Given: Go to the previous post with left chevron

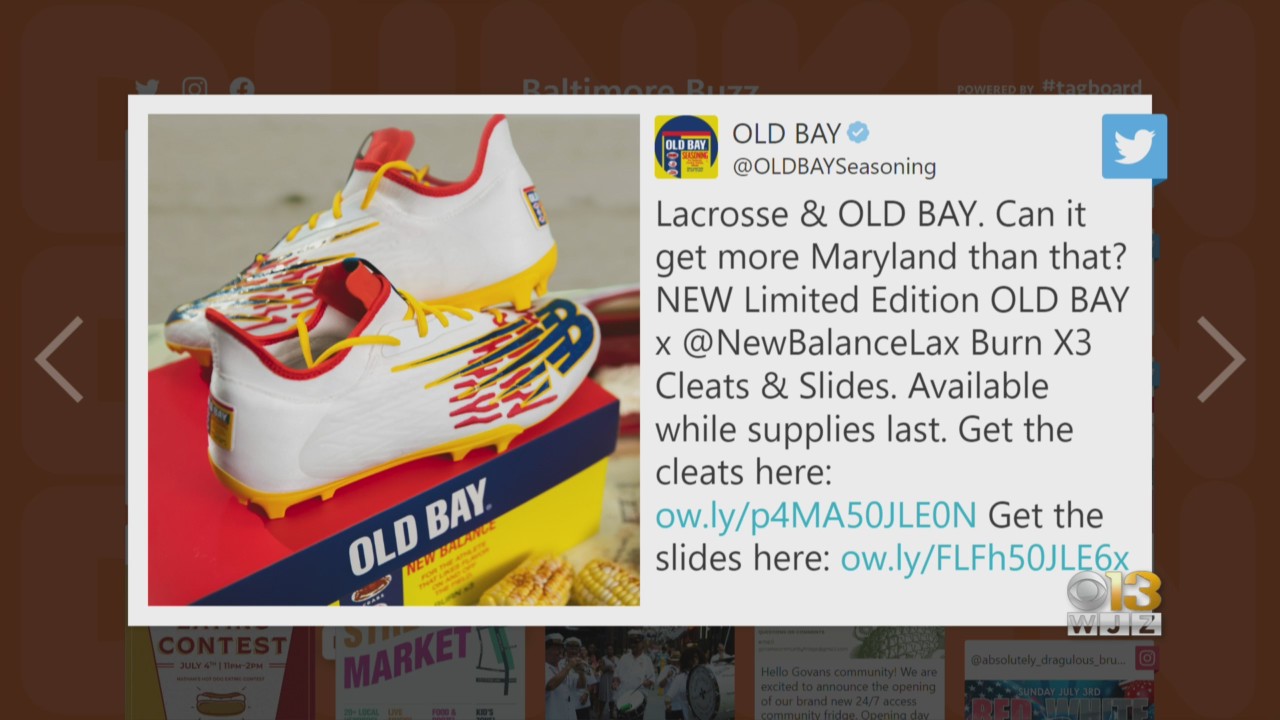Looking at the screenshot, I should click(x=59, y=359).
